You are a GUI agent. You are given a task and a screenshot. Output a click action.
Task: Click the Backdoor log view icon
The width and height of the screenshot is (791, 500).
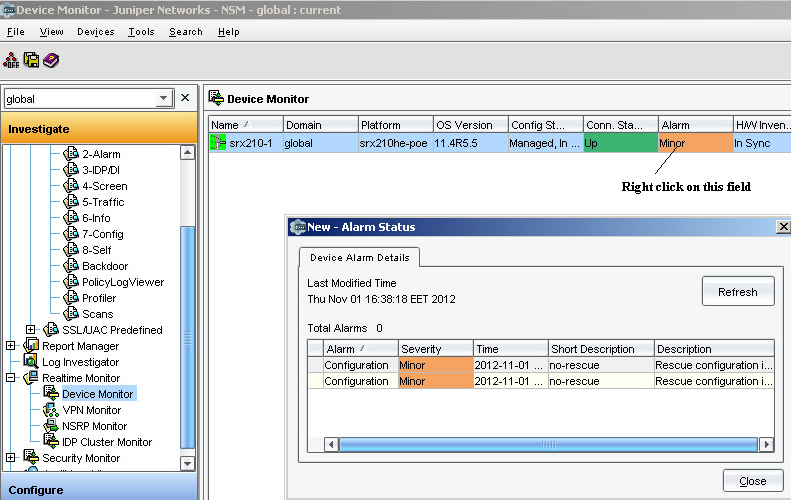tap(71, 265)
